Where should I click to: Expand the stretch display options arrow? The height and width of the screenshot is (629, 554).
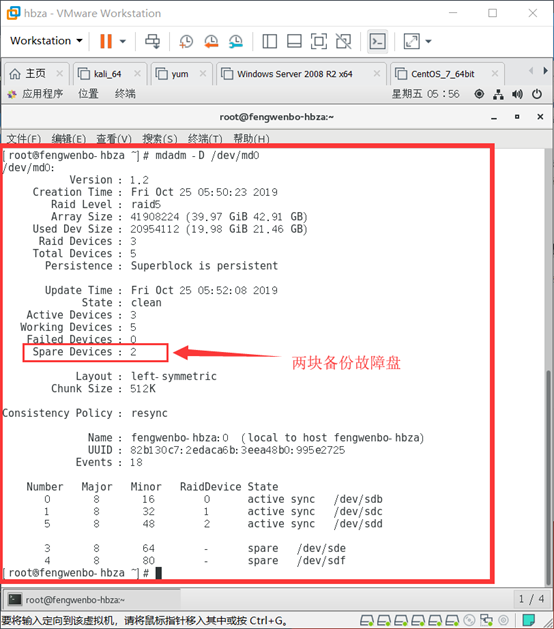tap(428, 41)
